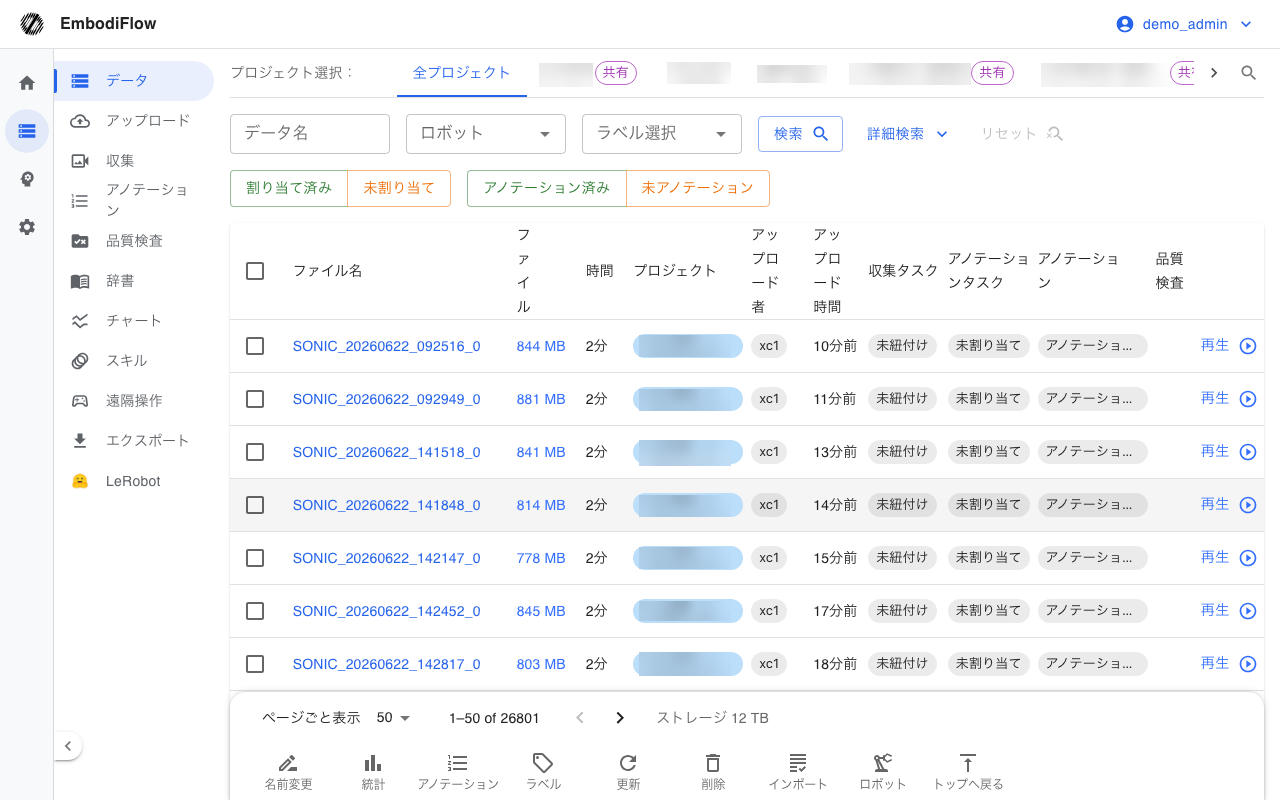Open the ラベル選択 dropdown

click(x=662, y=134)
